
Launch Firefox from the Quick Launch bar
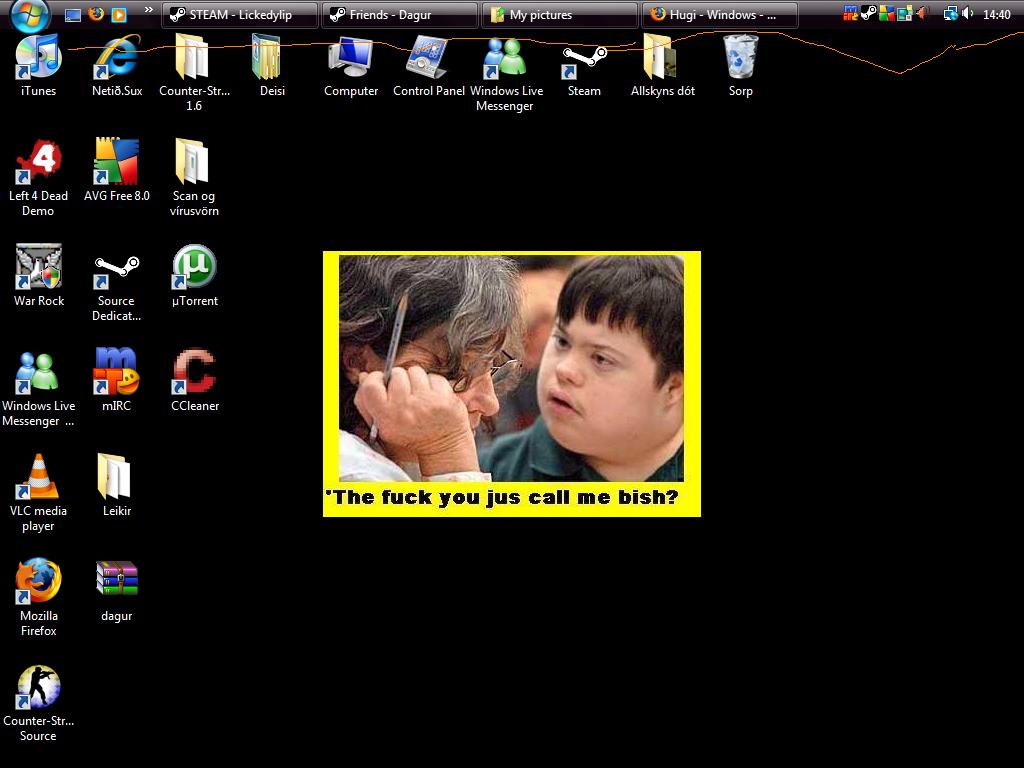[96, 14]
